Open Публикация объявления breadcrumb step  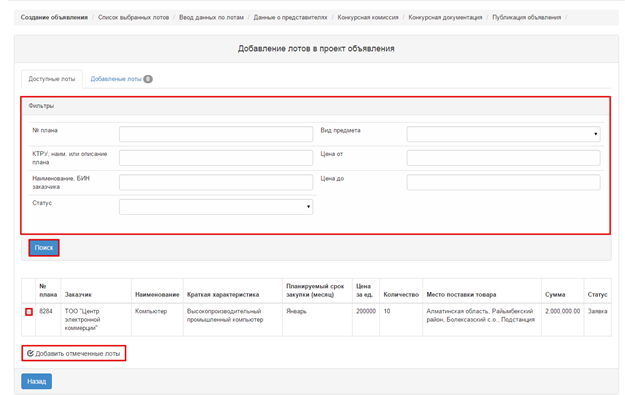(527, 18)
